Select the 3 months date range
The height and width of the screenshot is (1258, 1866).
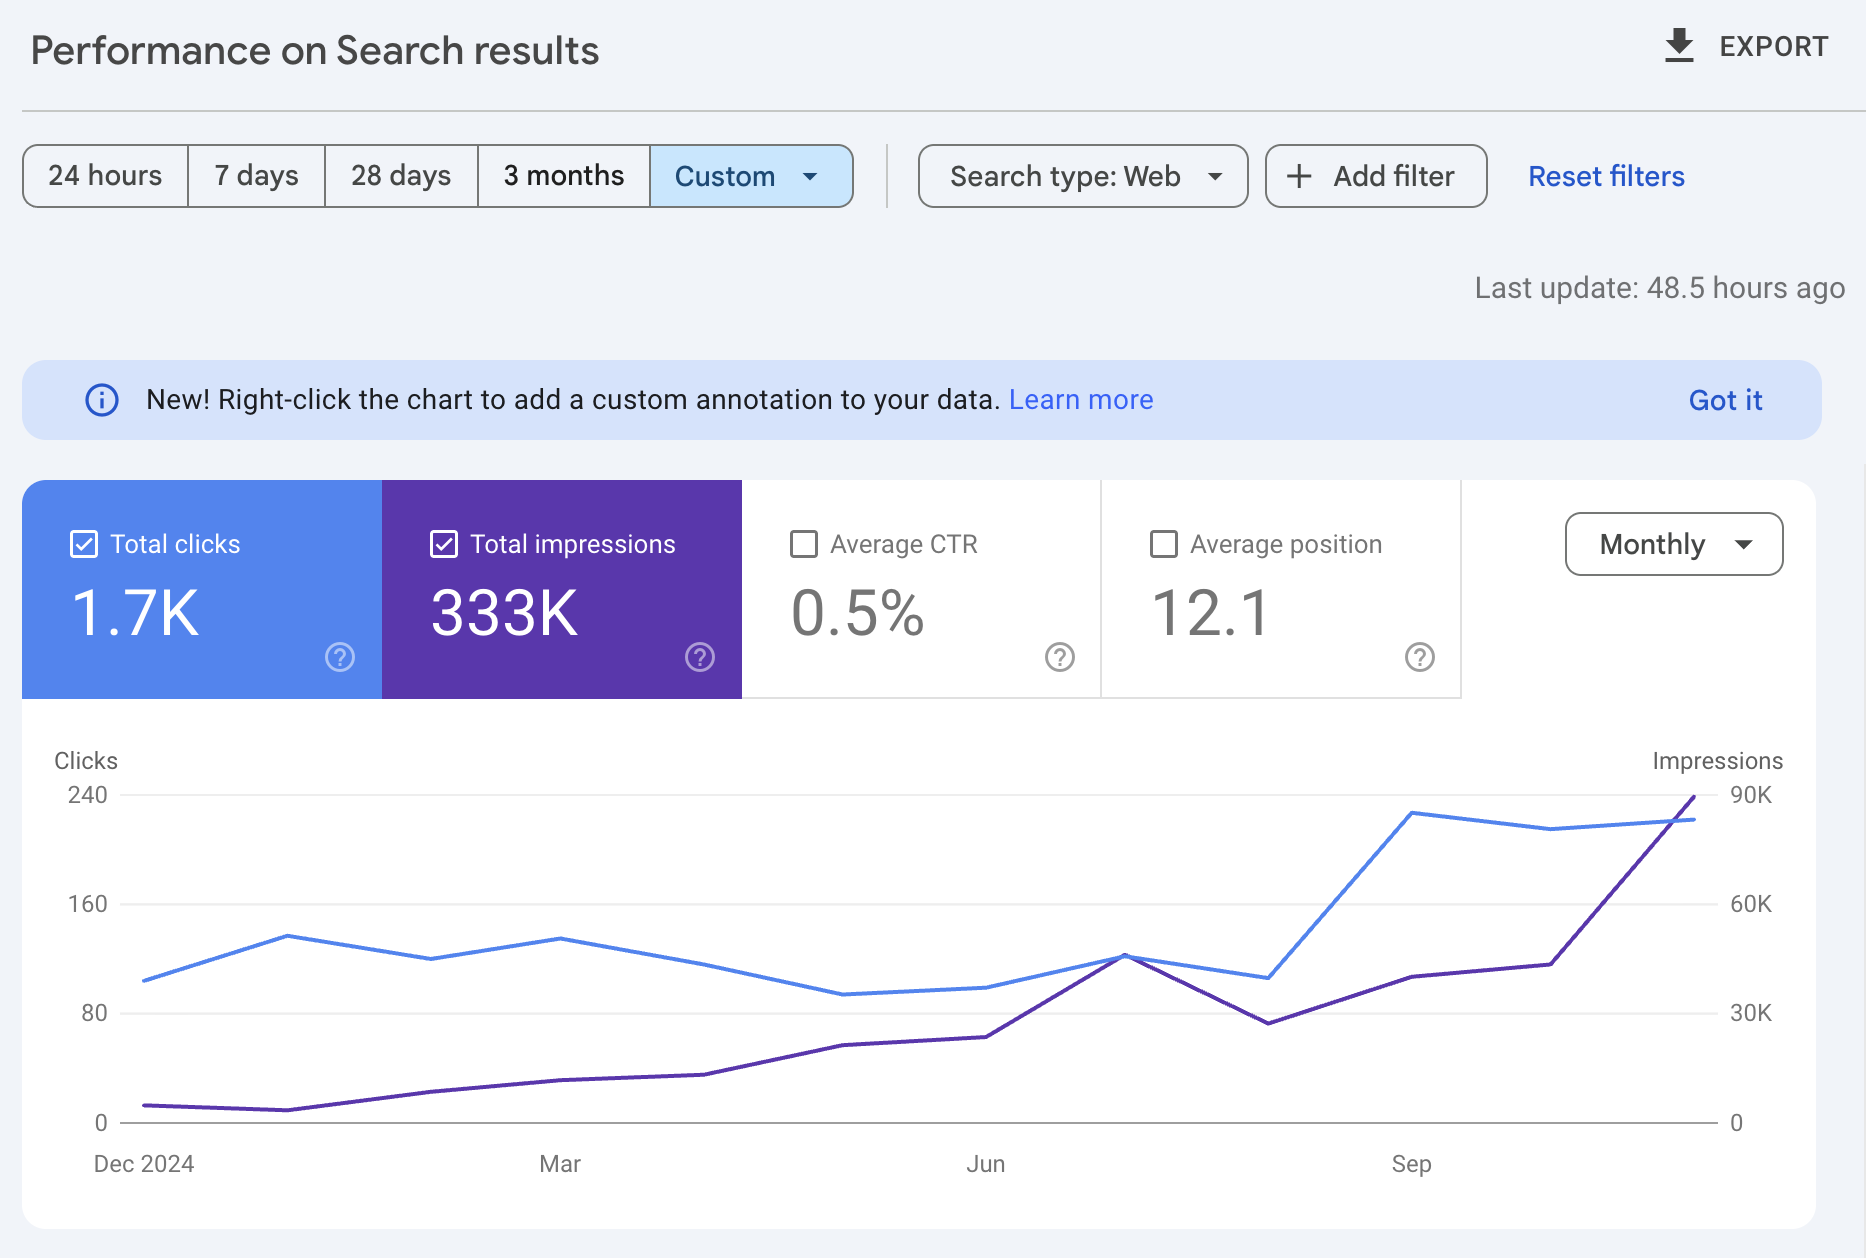564,176
